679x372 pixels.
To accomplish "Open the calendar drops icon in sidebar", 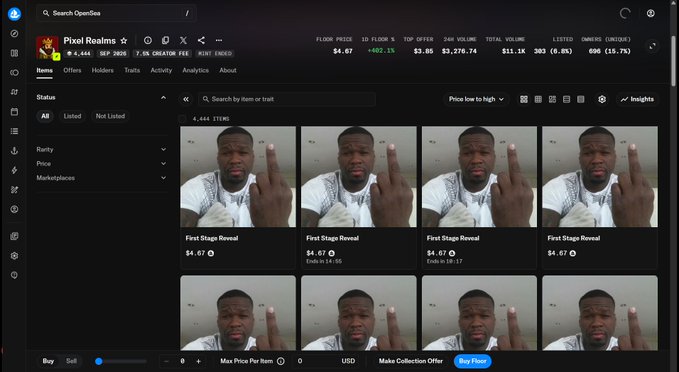I will click(x=14, y=112).
